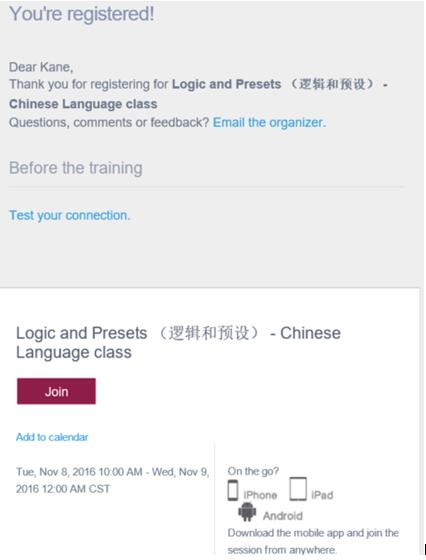Click the Tue, Nov 8, 2016 session date

click(x=79, y=472)
